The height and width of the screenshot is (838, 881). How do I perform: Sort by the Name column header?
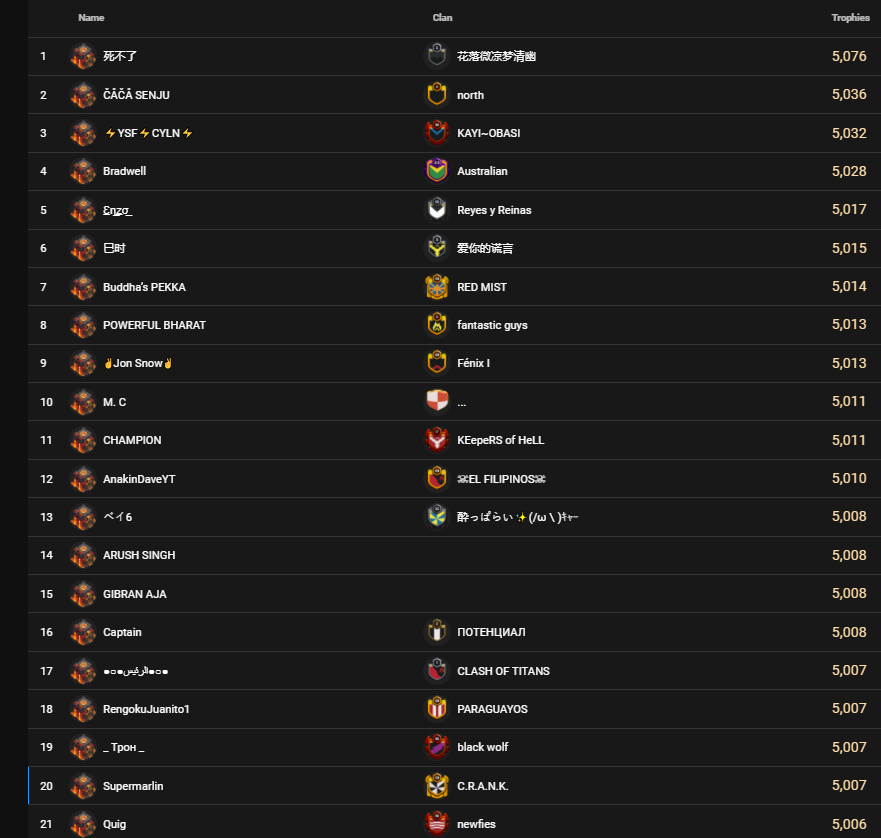pyautogui.click(x=91, y=17)
